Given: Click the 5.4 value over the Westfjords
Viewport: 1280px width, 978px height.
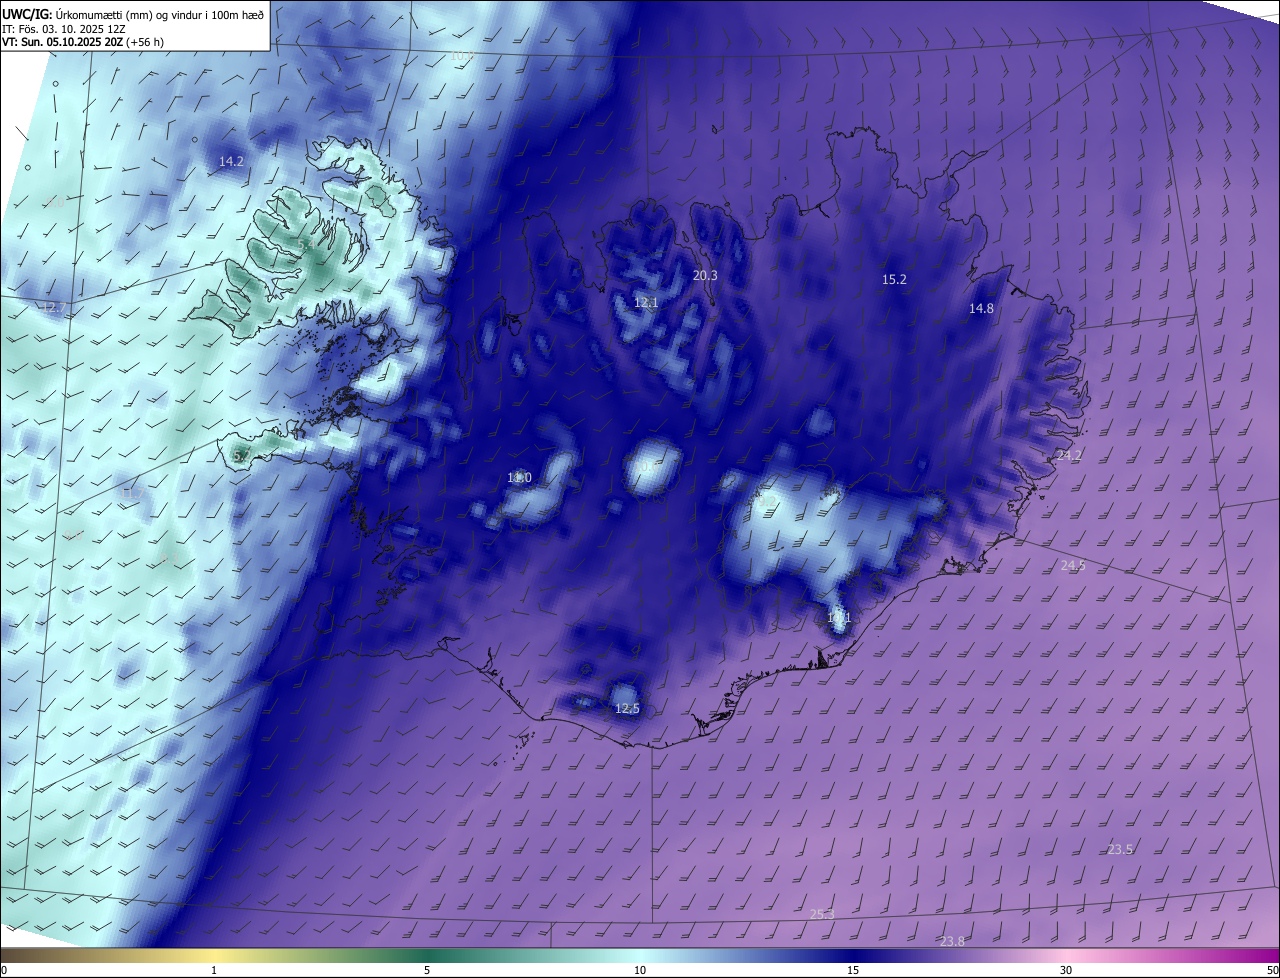Looking at the screenshot, I should [x=305, y=244].
